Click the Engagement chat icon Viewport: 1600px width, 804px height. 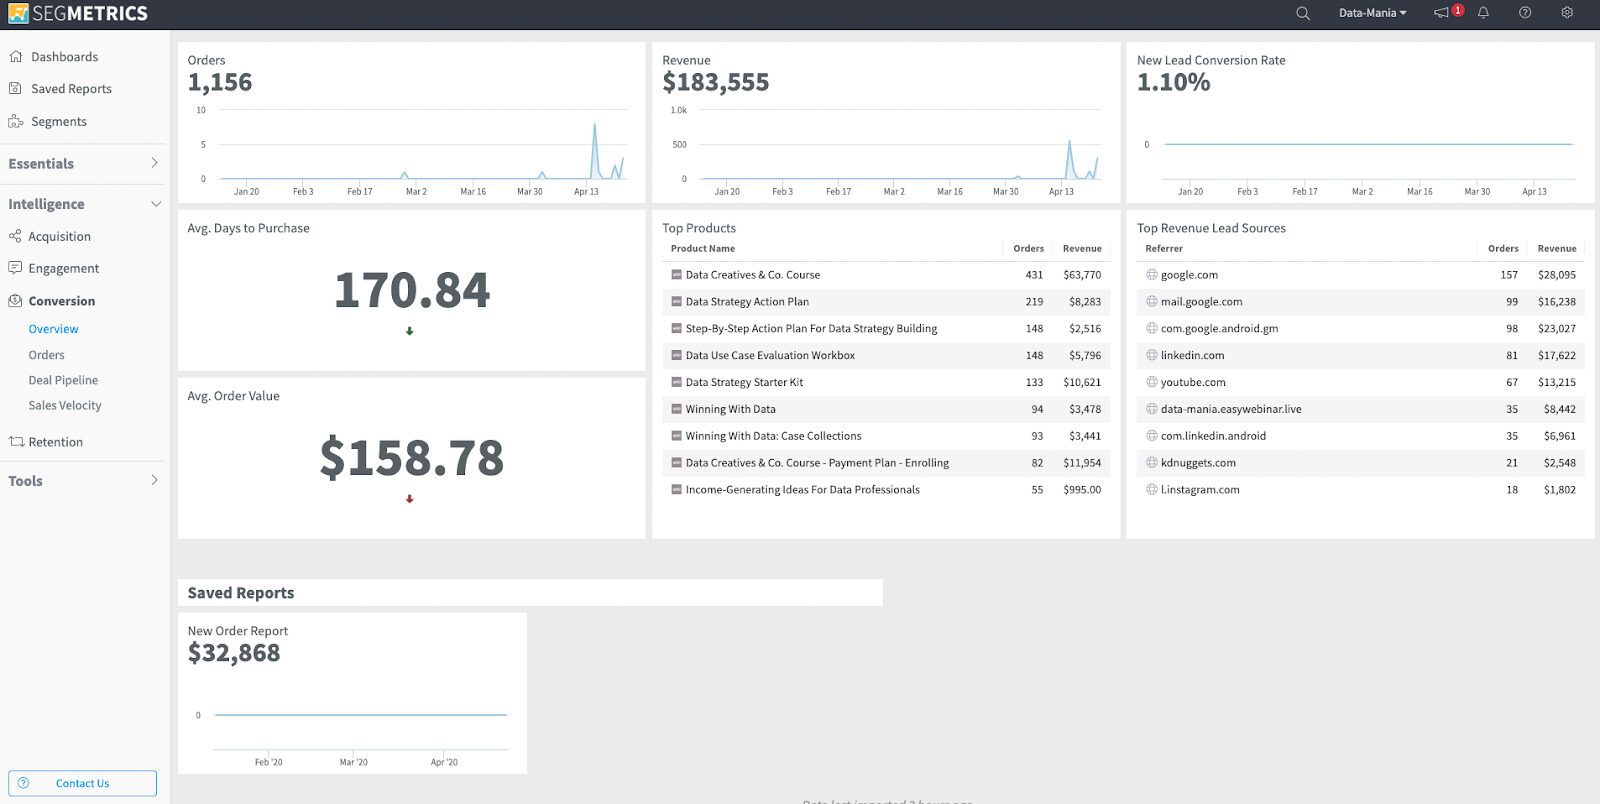coord(15,268)
